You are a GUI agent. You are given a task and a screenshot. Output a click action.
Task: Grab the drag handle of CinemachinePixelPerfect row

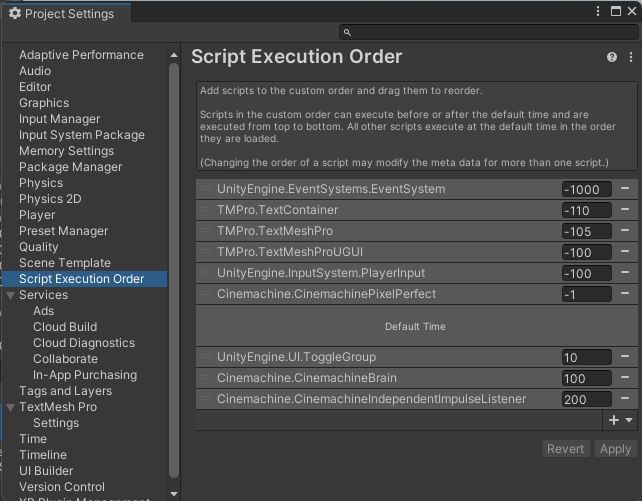coord(206,293)
